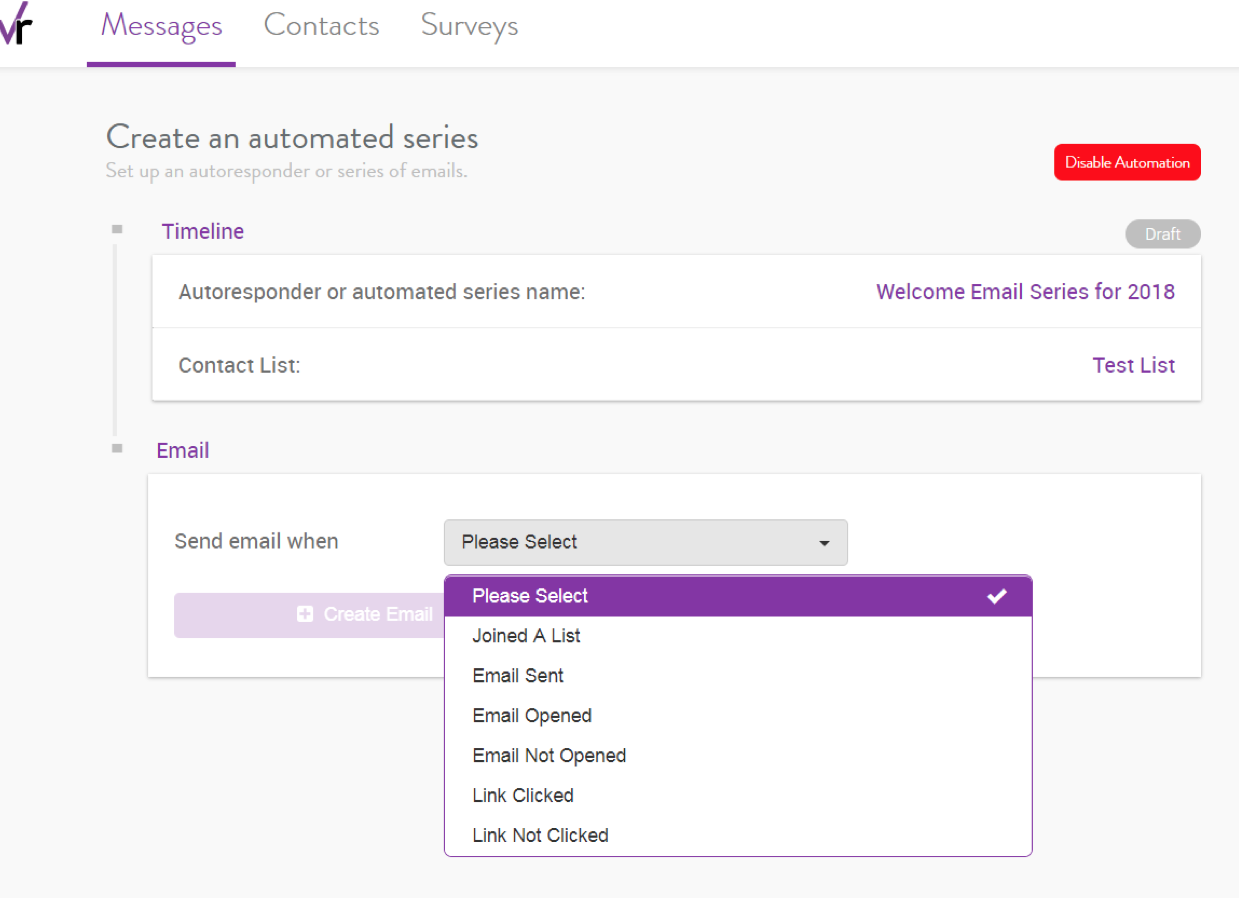Click the Draft status badge
This screenshot has height=898, width=1239.
pyautogui.click(x=1162, y=233)
